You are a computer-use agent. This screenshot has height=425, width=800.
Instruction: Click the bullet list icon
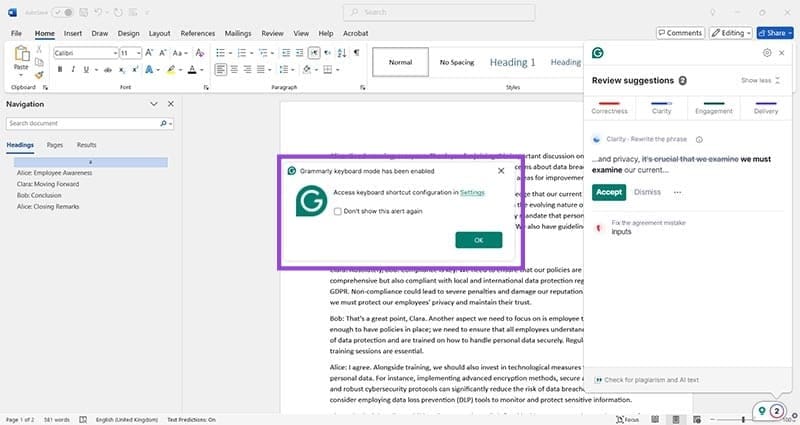coord(218,52)
